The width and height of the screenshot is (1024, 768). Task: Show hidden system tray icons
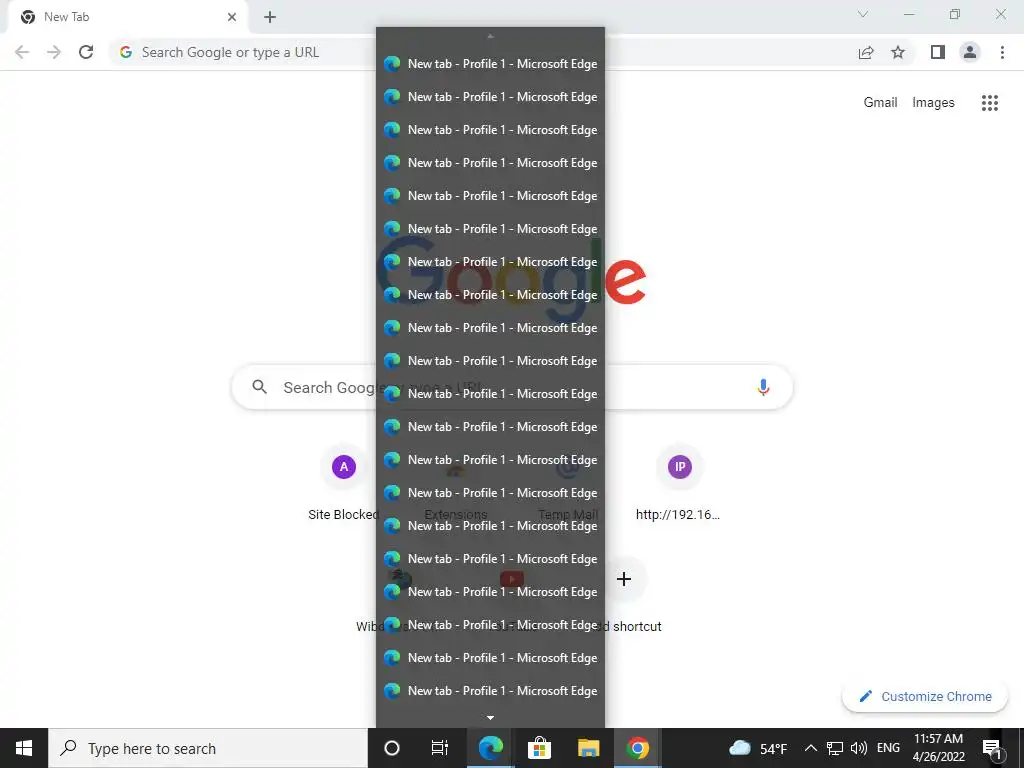[810, 748]
